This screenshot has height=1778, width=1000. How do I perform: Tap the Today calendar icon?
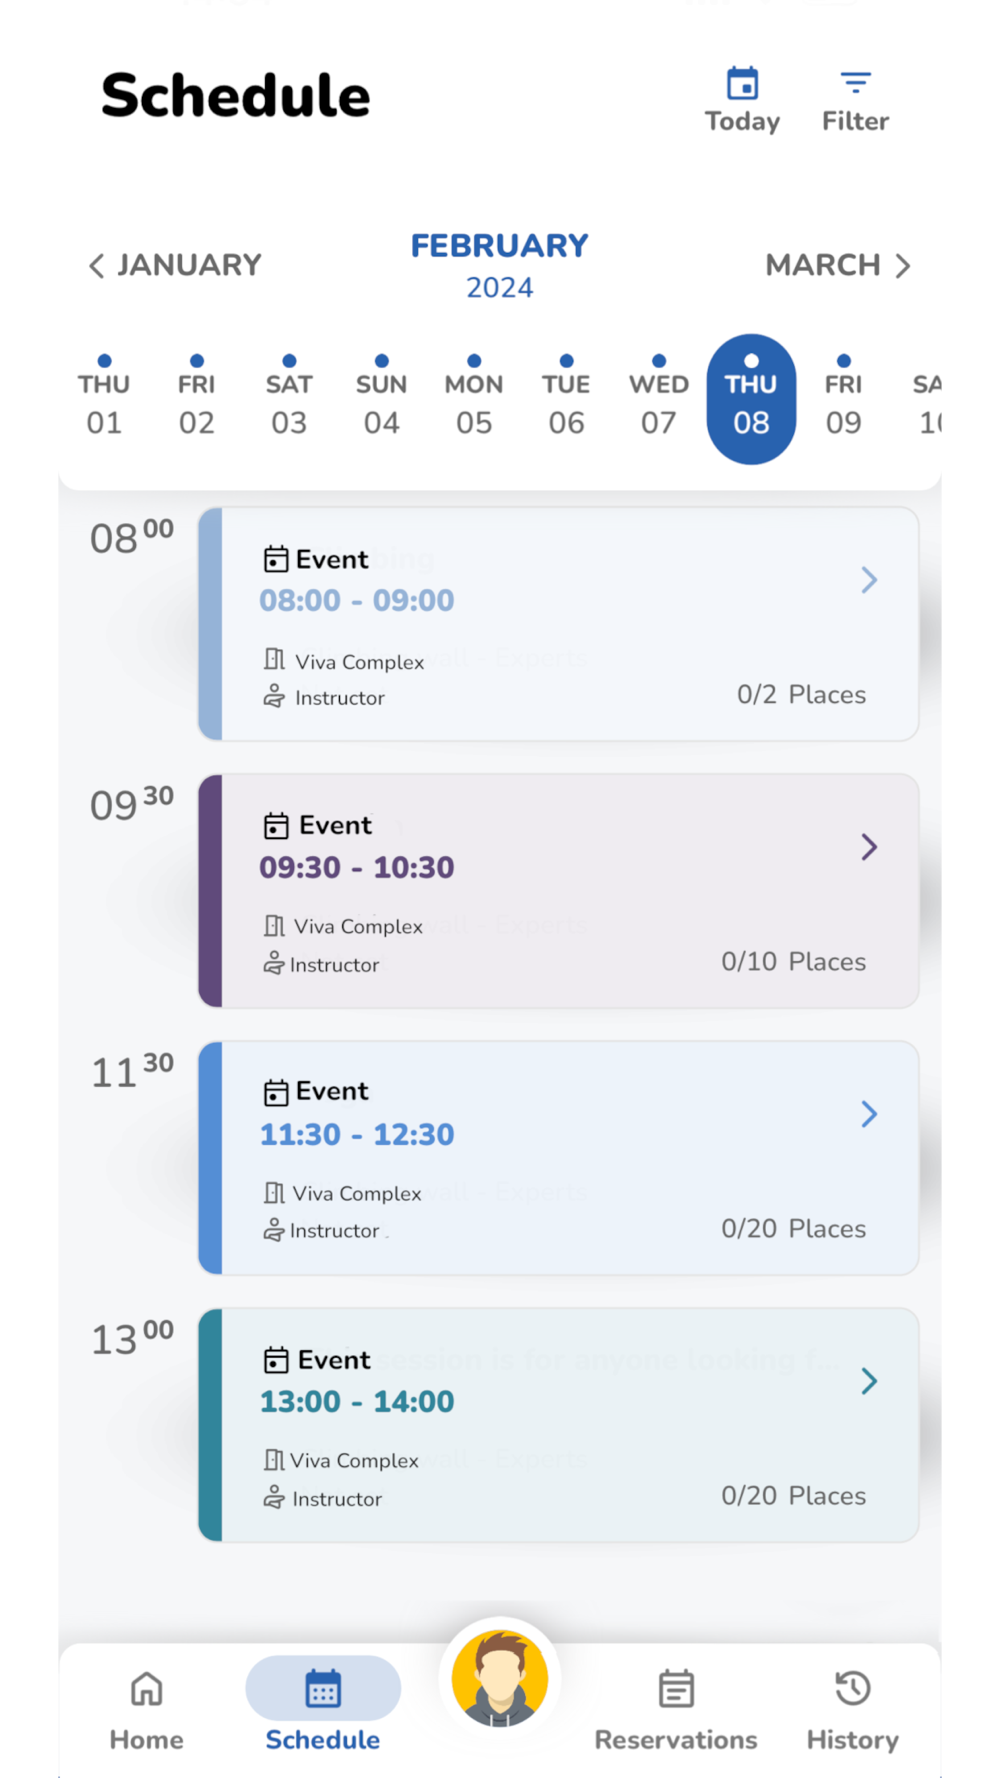(742, 85)
